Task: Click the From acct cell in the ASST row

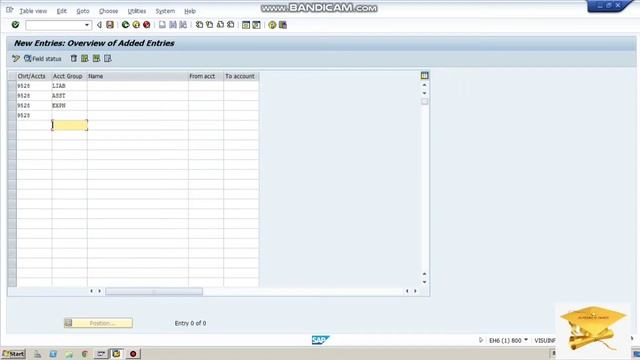Action: tap(206, 96)
